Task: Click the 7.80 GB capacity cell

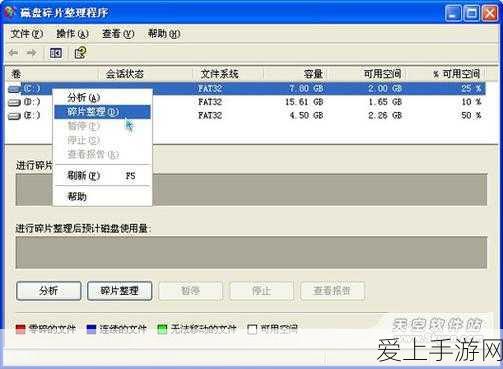Action: pos(307,88)
